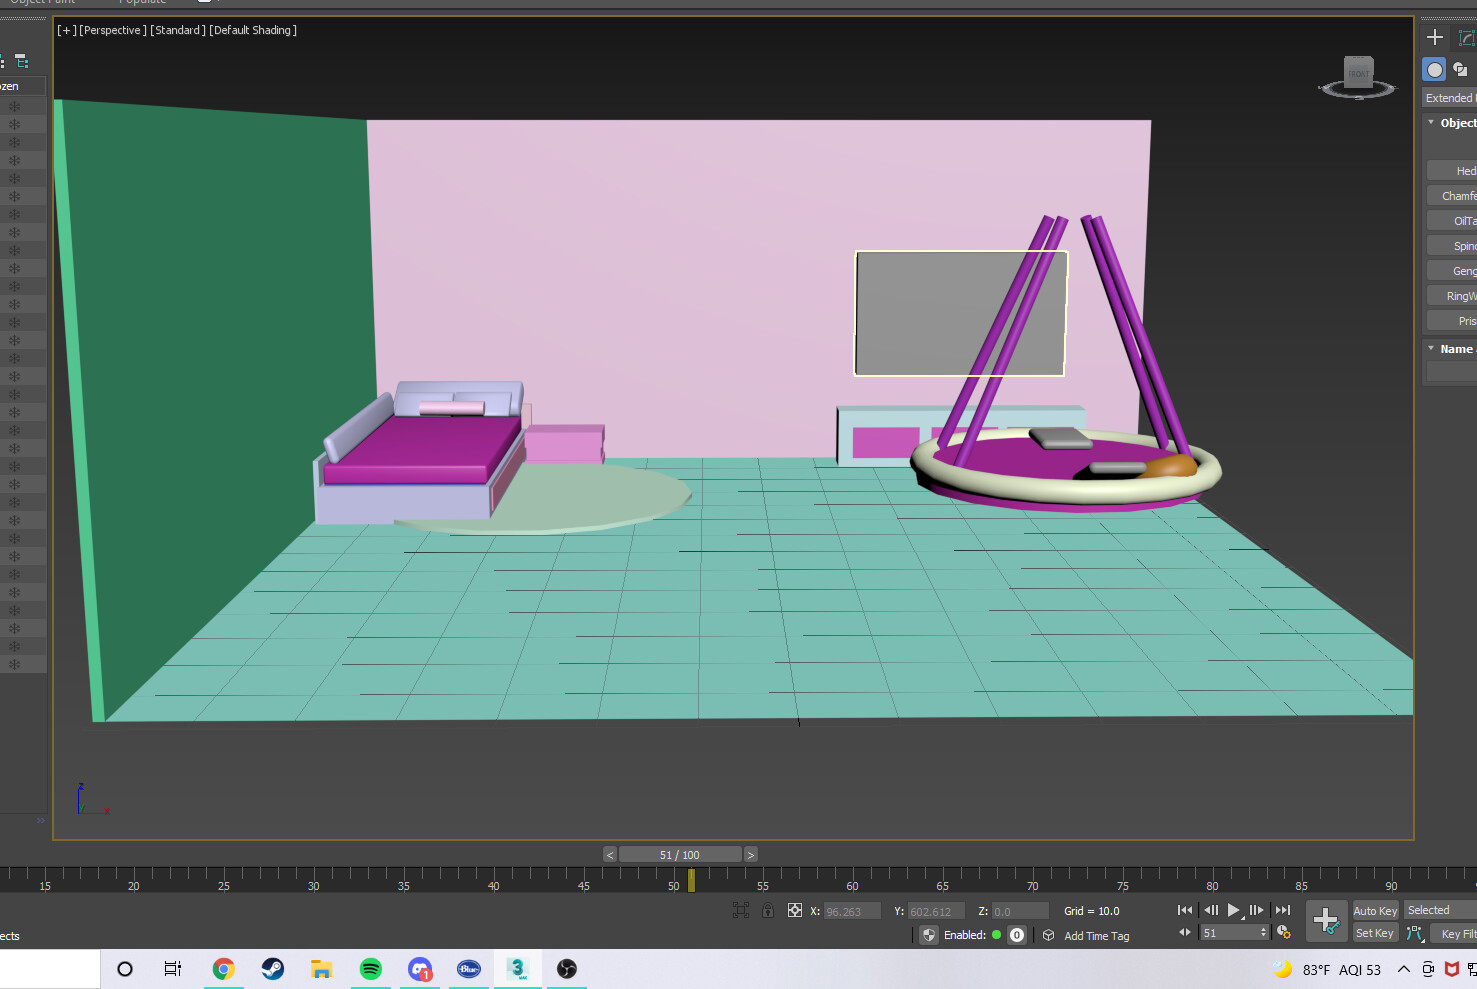Viewport: 1477px width, 989px height.
Task: Enable Auto Key animation mode
Action: click(x=1374, y=910)
